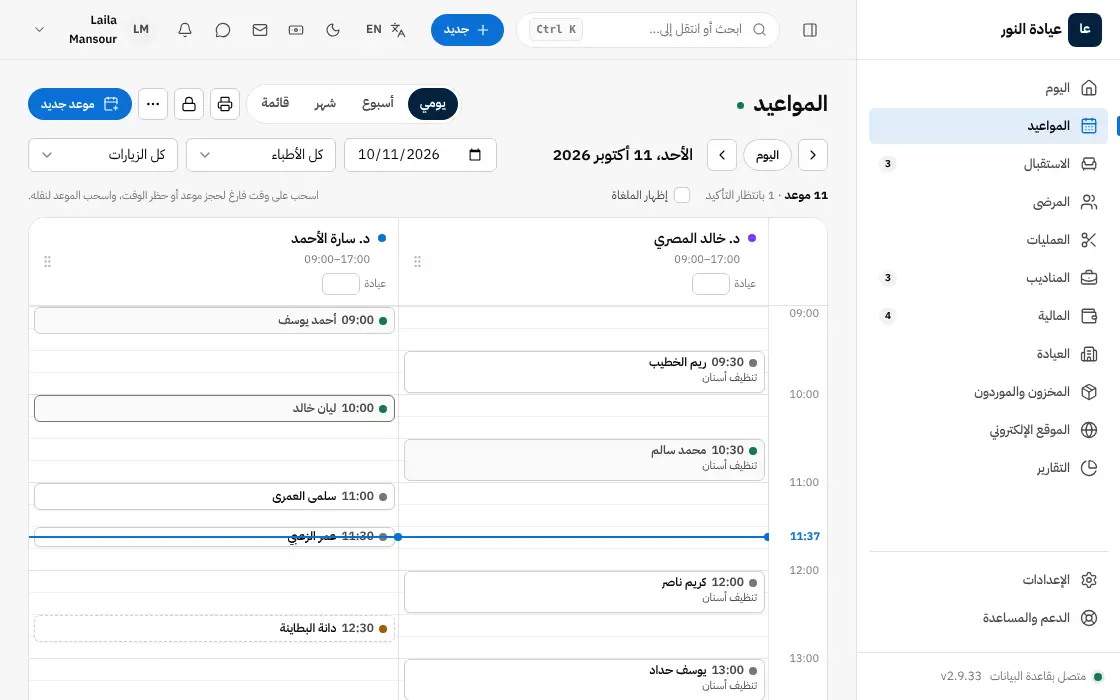The width and height of the screenshot is (1120, 700).
Task: Open 11:00 سلمى العمري appointment
Action: point(214,496)
